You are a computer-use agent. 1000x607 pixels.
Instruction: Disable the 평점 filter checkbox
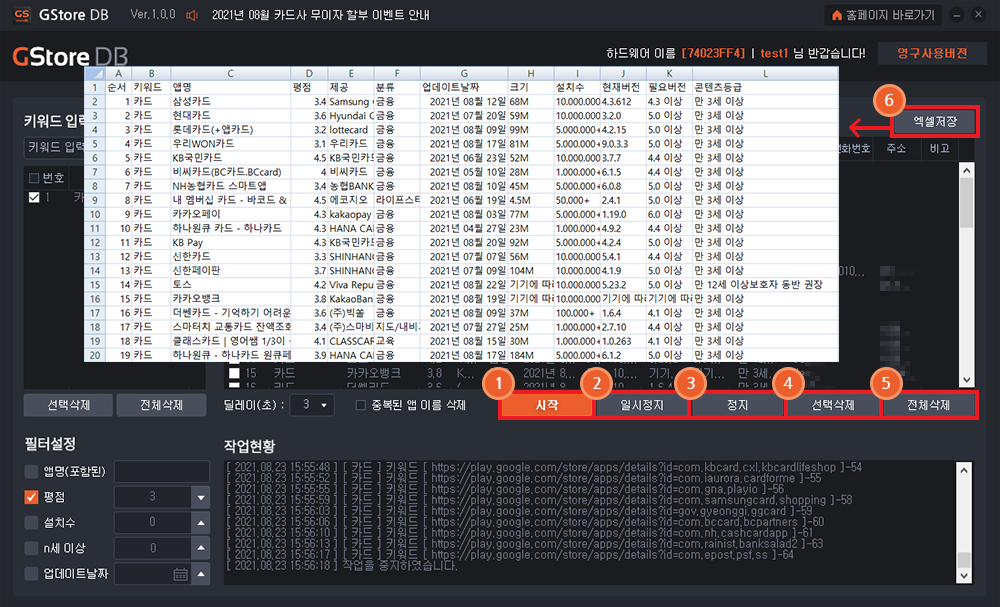coord(31,497)
